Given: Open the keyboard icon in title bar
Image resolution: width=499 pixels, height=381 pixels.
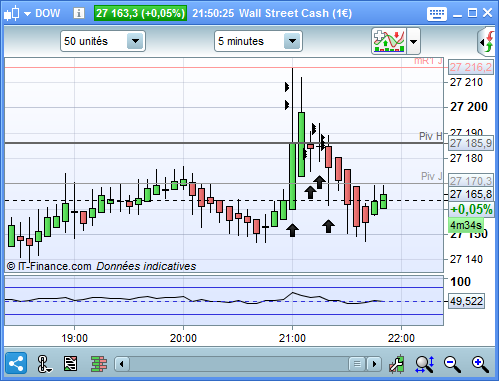Looking at the screenshot, I should pyautogui.click(x=437, y=14).
